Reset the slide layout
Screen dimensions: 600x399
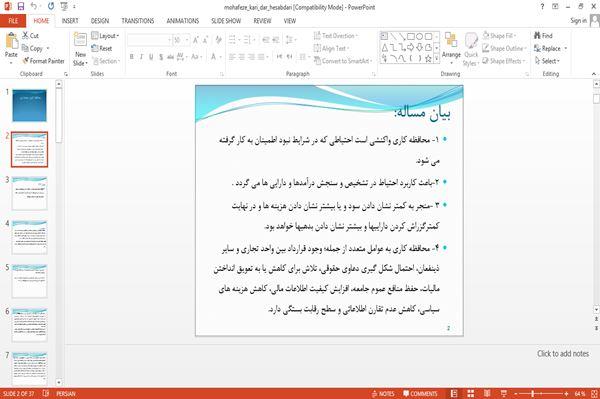pyautogui.click(x=102, y=48)
